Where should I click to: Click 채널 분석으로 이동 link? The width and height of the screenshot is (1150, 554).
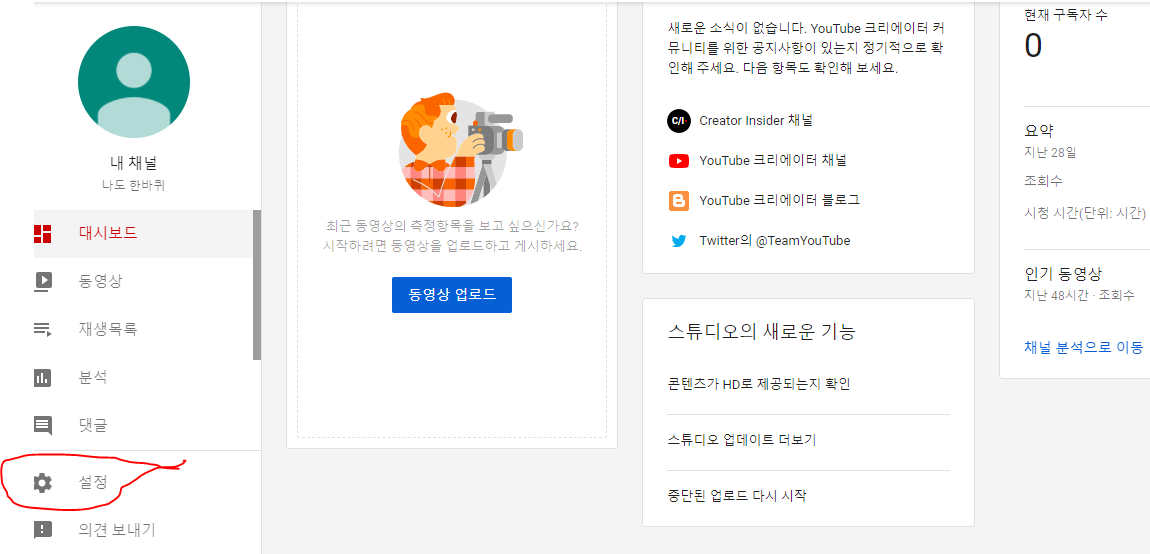click(x=1083, y=347)
